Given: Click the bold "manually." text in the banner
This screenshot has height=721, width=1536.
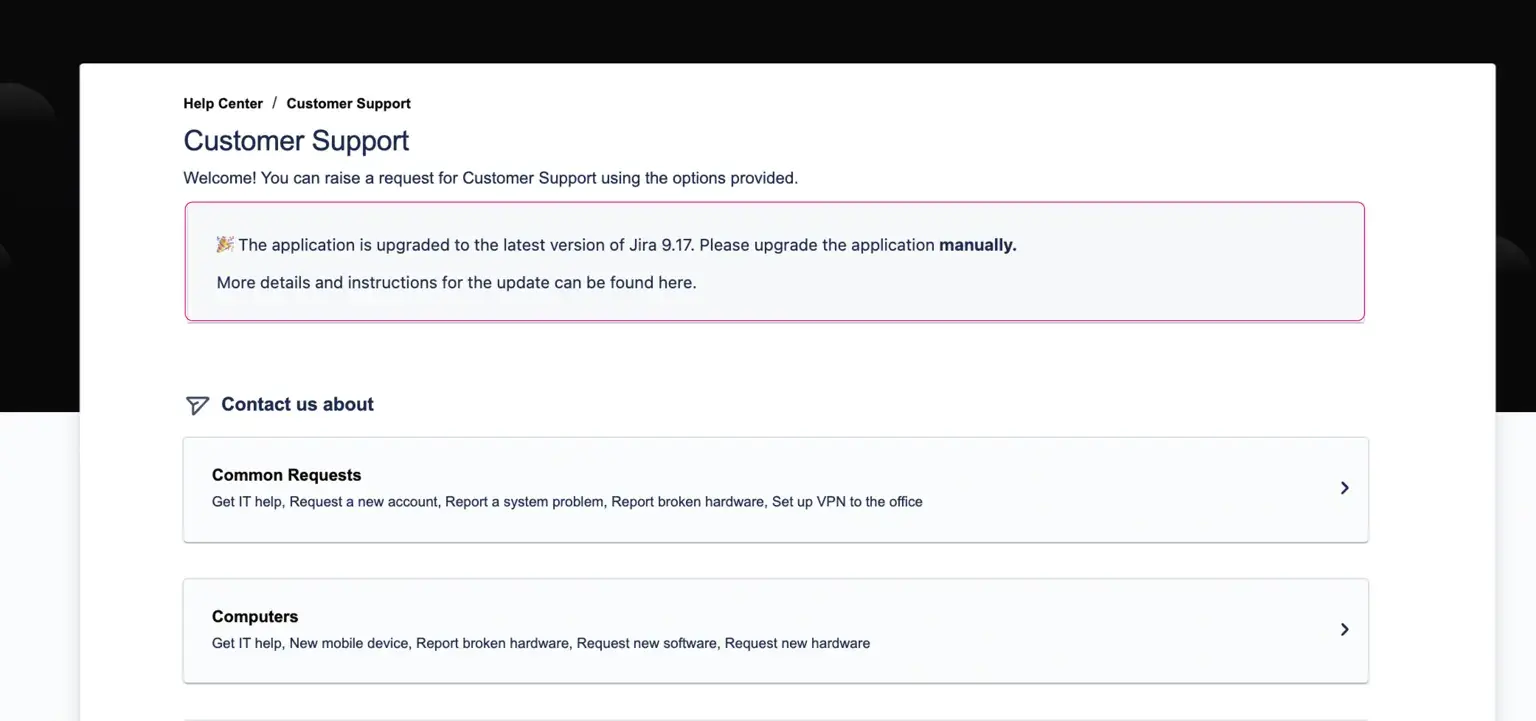Looking at the screenshot, I should point(977,245).
